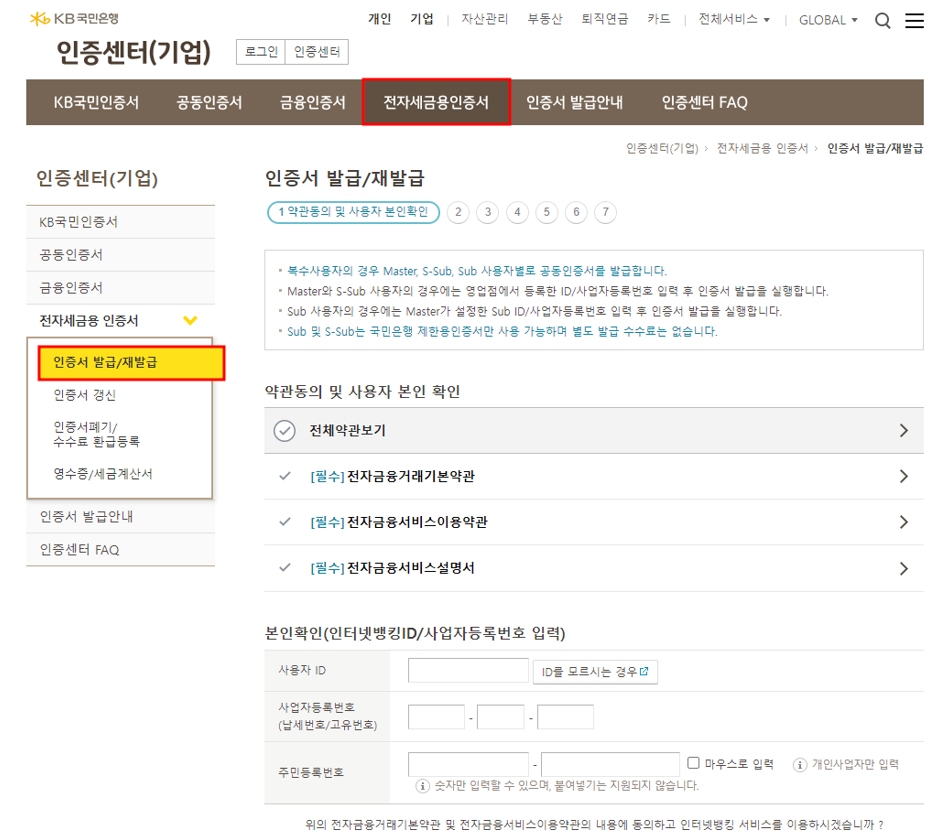Focus second 사업자등록번호 input box
The width and height of the screenshot is (951, 834).
(x=501, y=717)
